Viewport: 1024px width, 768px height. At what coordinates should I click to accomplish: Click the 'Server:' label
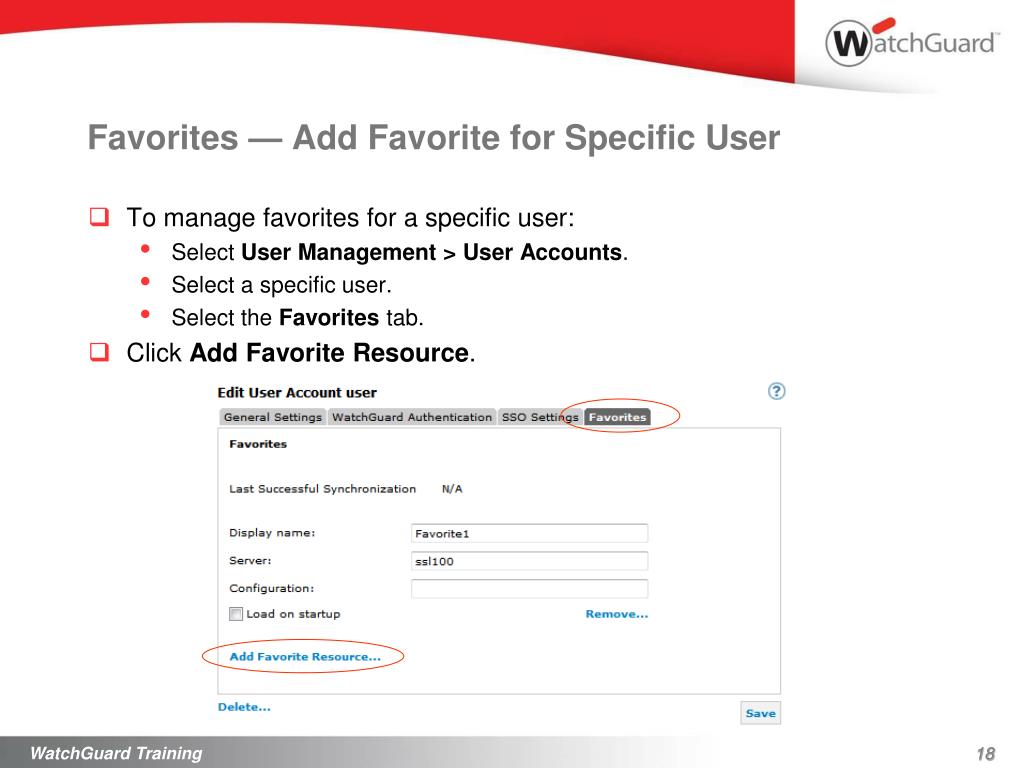(250, 560)
